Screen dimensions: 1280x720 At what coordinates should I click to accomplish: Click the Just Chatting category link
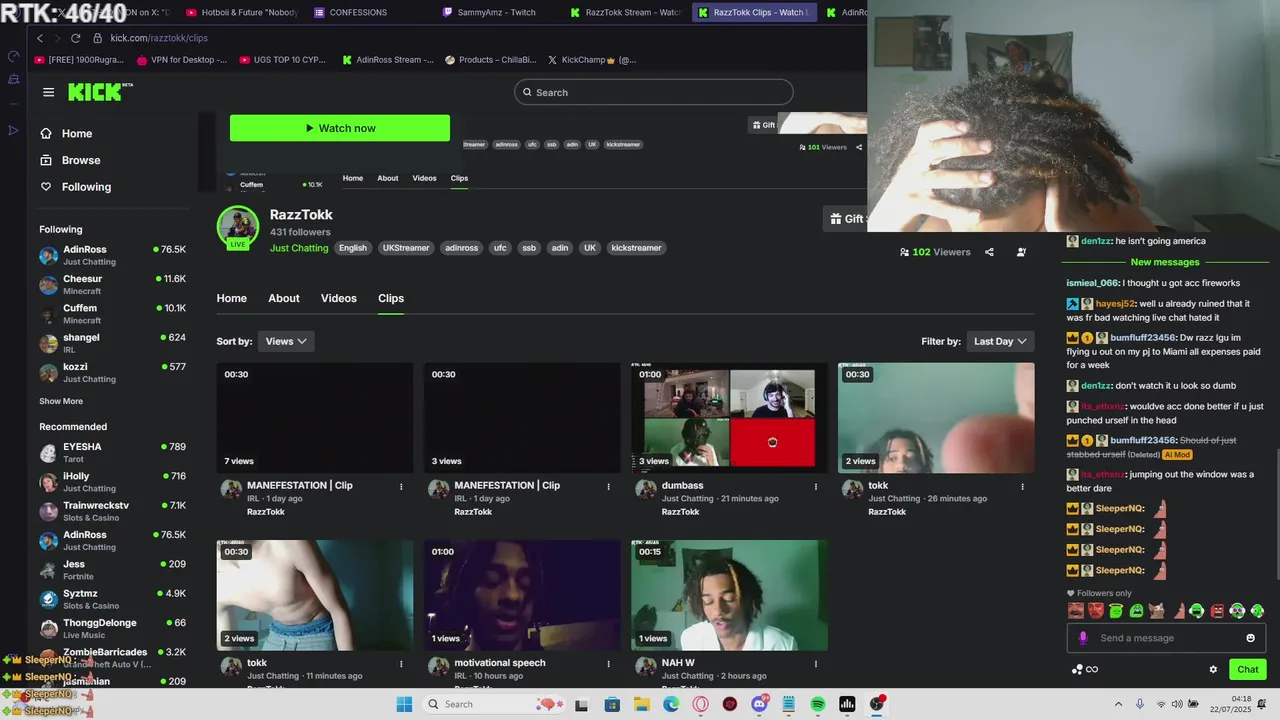(x=299, y=248)
